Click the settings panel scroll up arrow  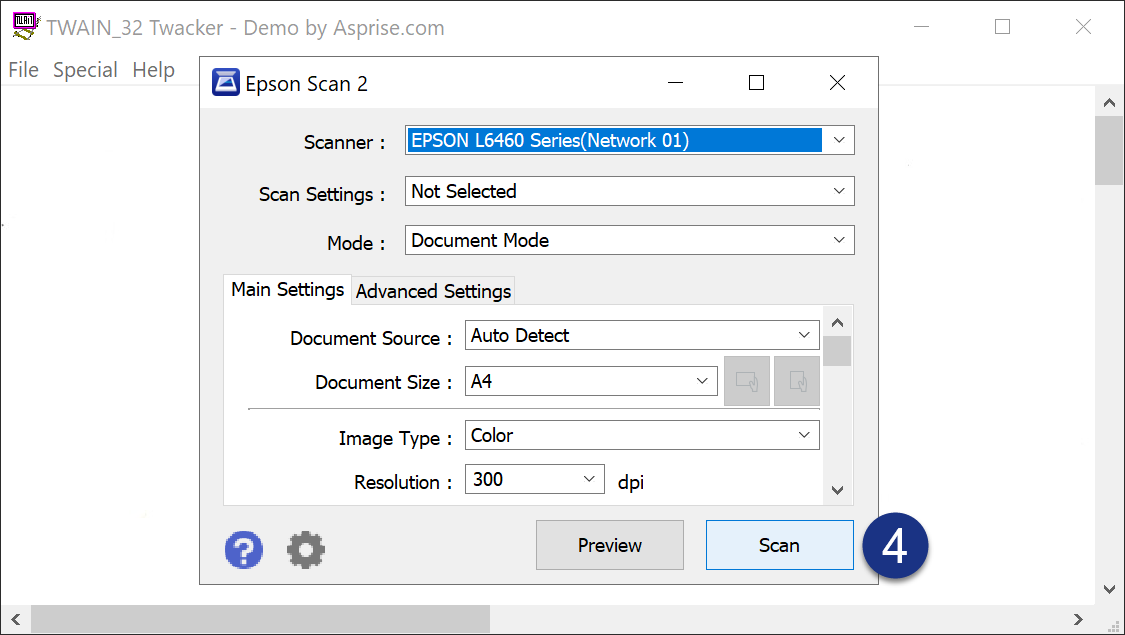click(837, 323)
